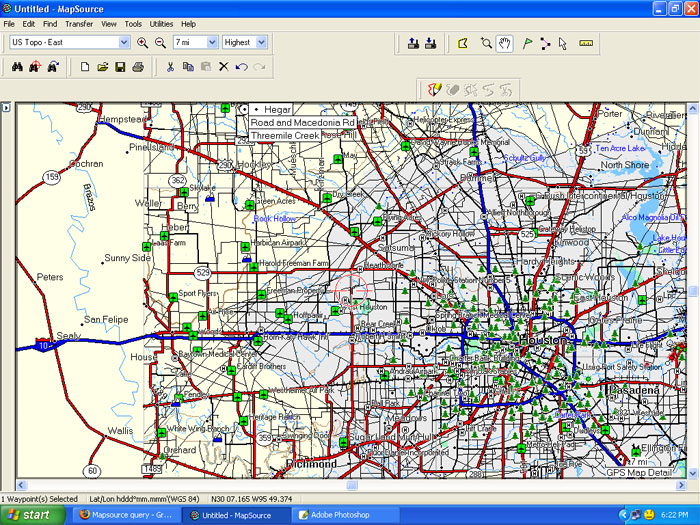The height and width of the screenshot is (525, 700).
Task: Click the Richmond city label on the map
Action: point(311,464)
